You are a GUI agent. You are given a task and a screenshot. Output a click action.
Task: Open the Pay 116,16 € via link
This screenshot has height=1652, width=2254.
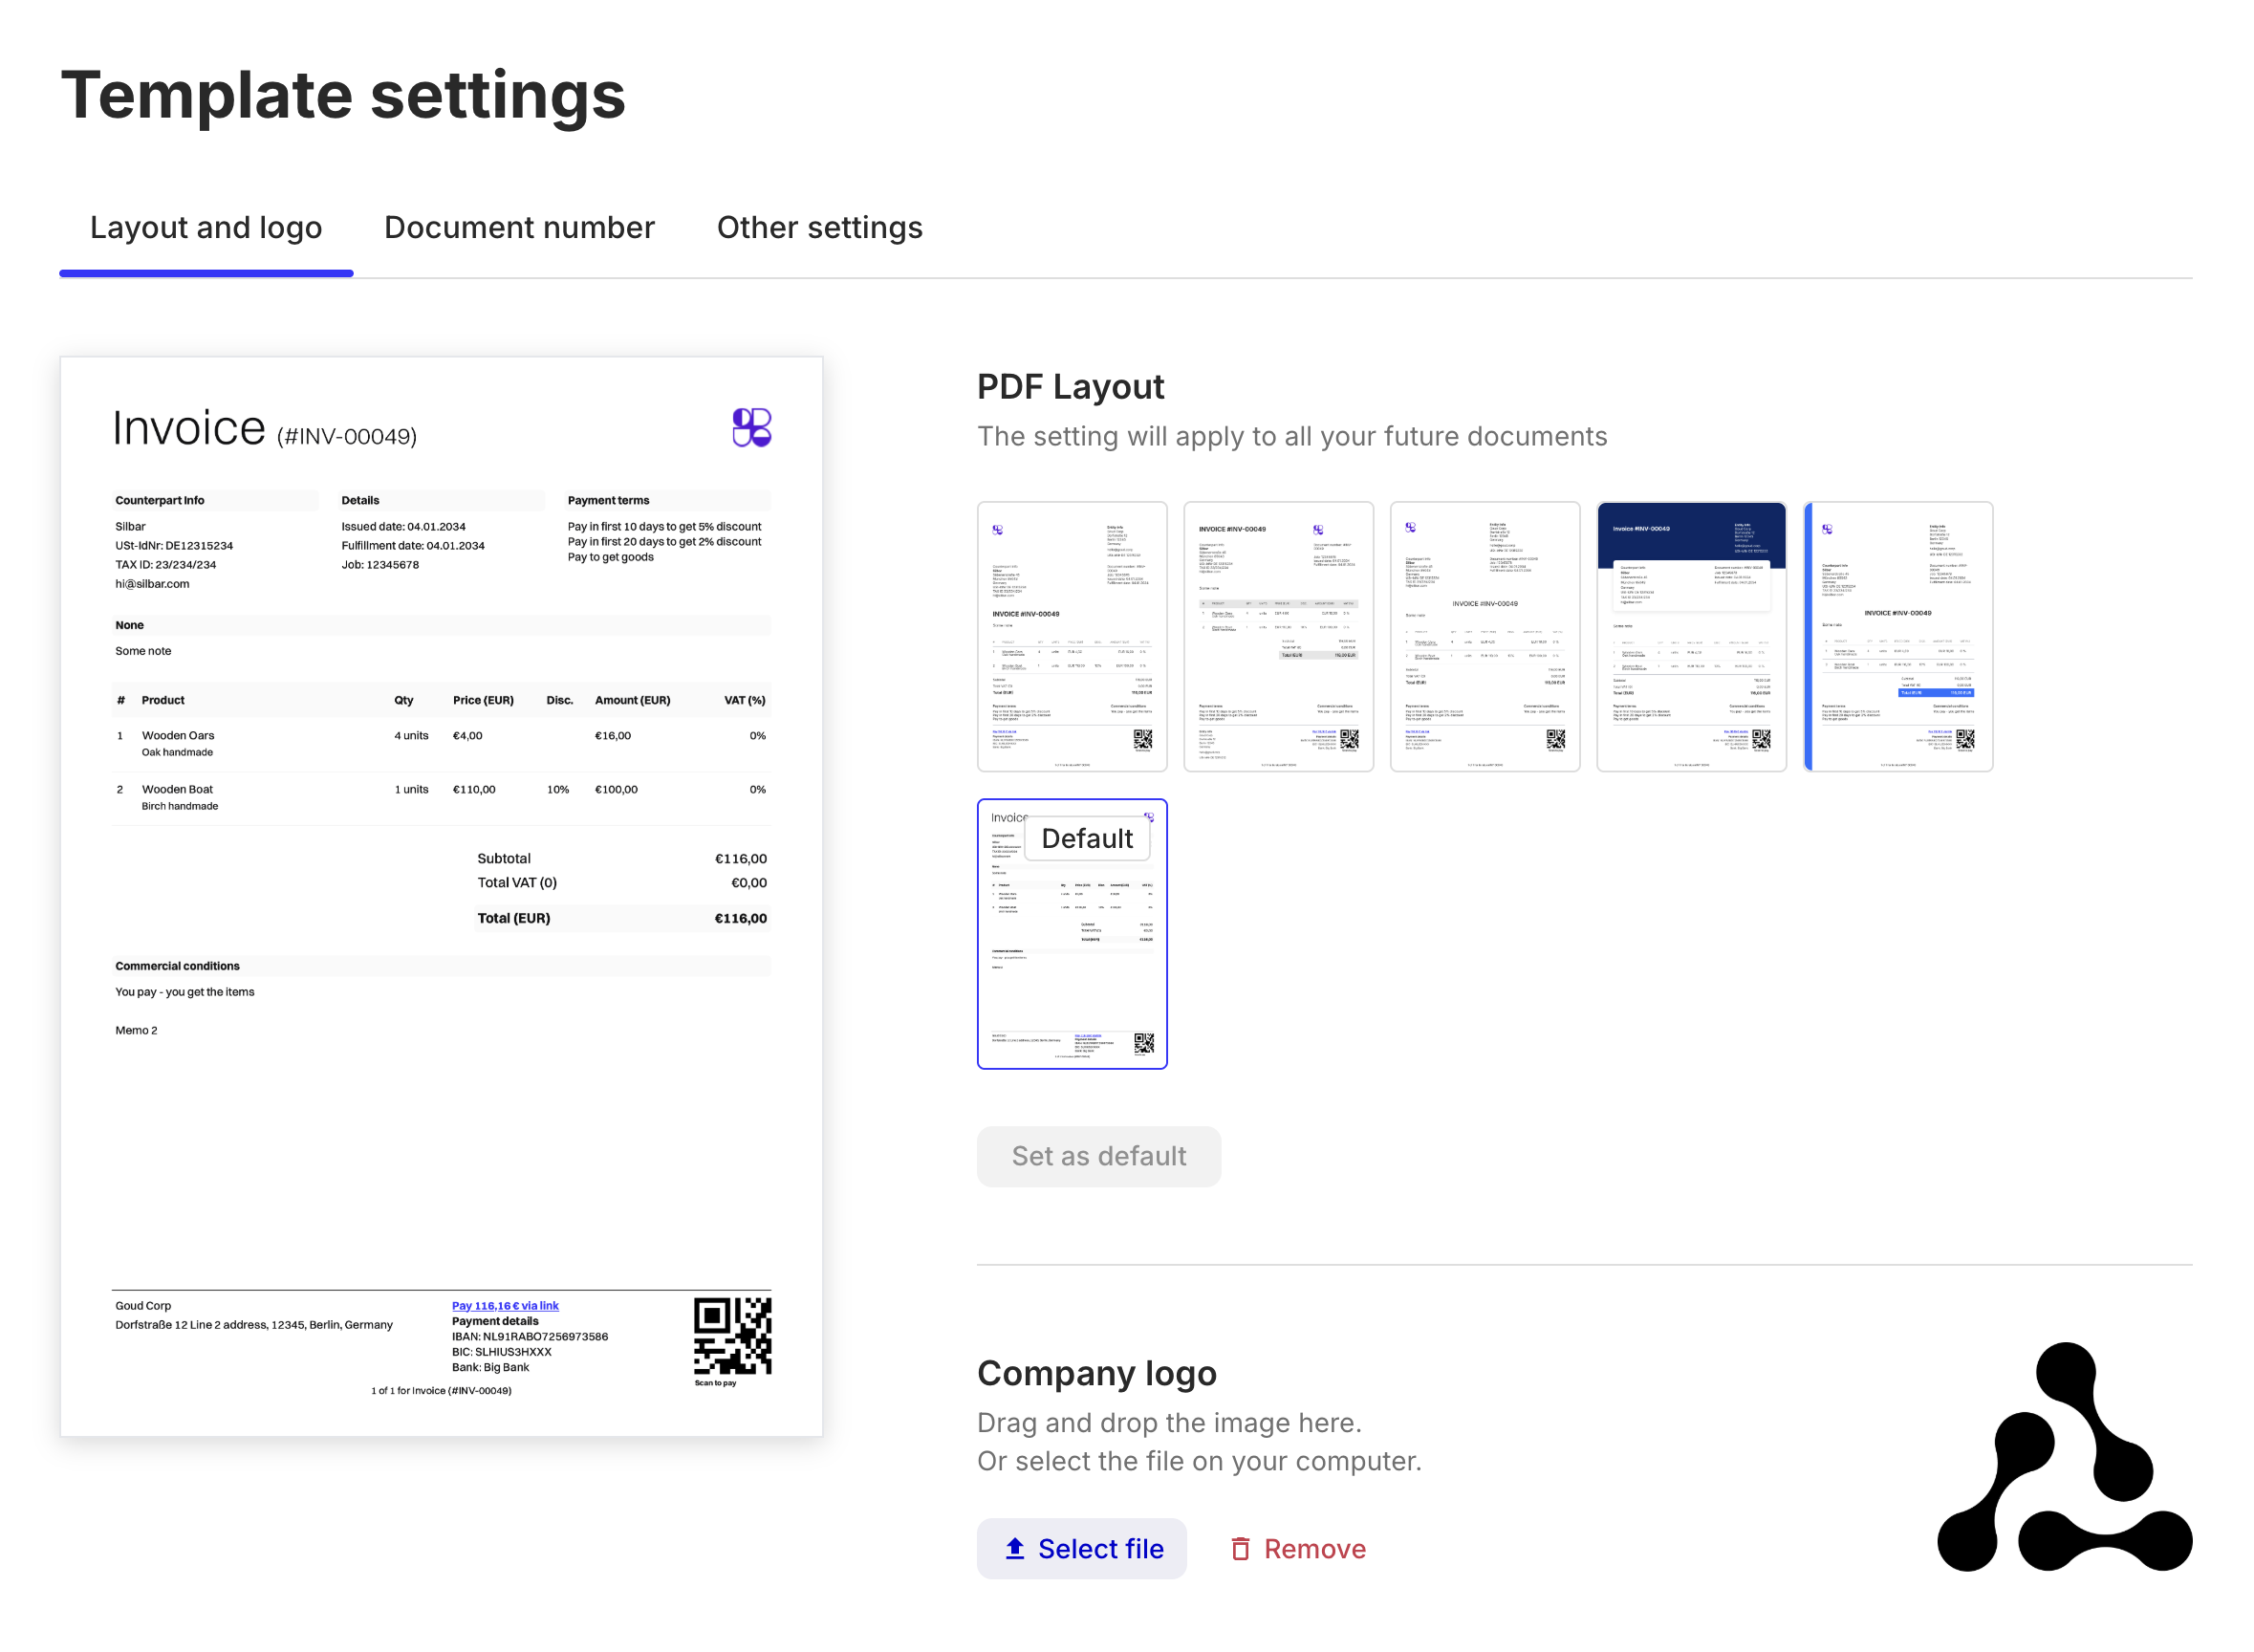(504, 1305)
